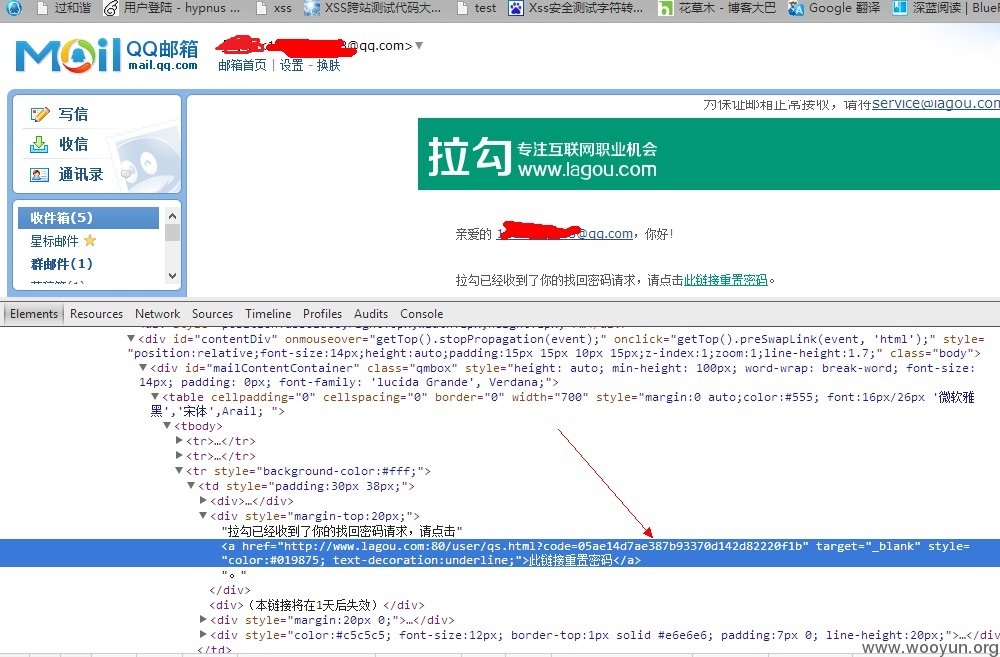
Task: Open the email account dropdown arrow
Action: click(419, 46)
